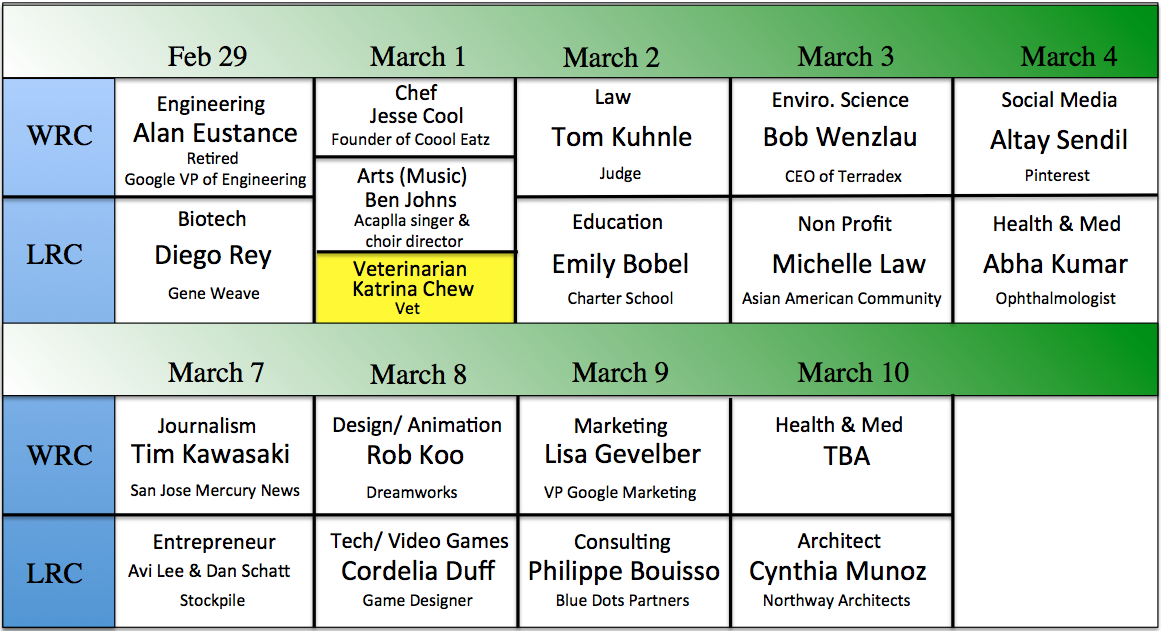
Task: Click the March 3 date header
Action: (x=845, y=57)
